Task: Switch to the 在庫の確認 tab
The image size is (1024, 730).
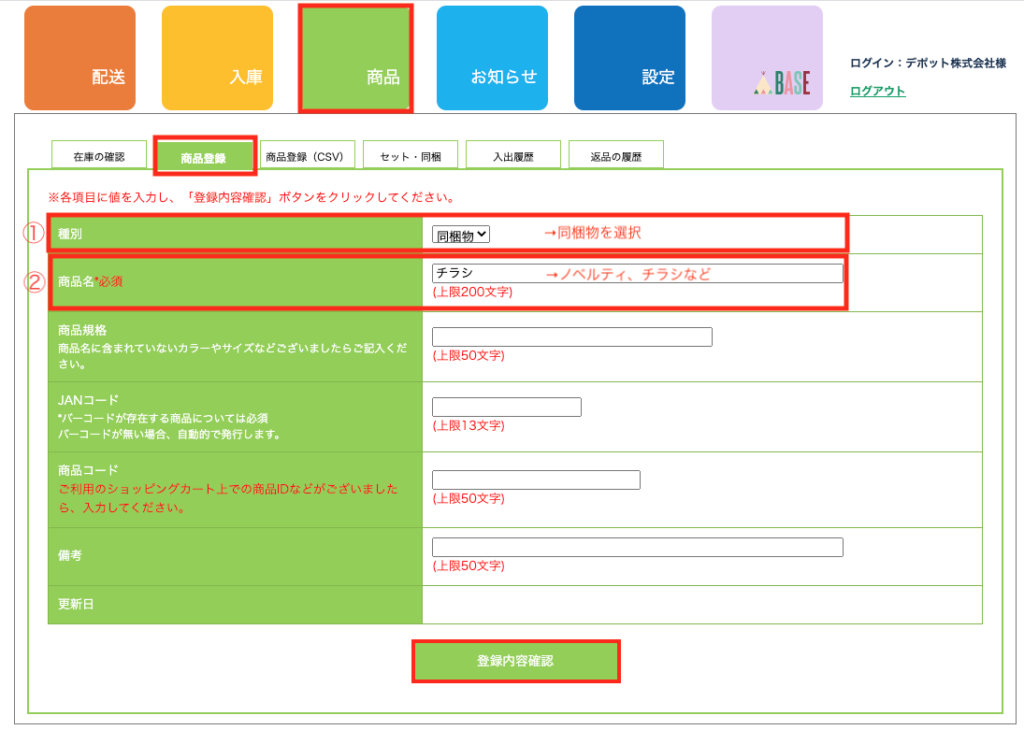Action: pyautogui.click(x=99, y=156)
